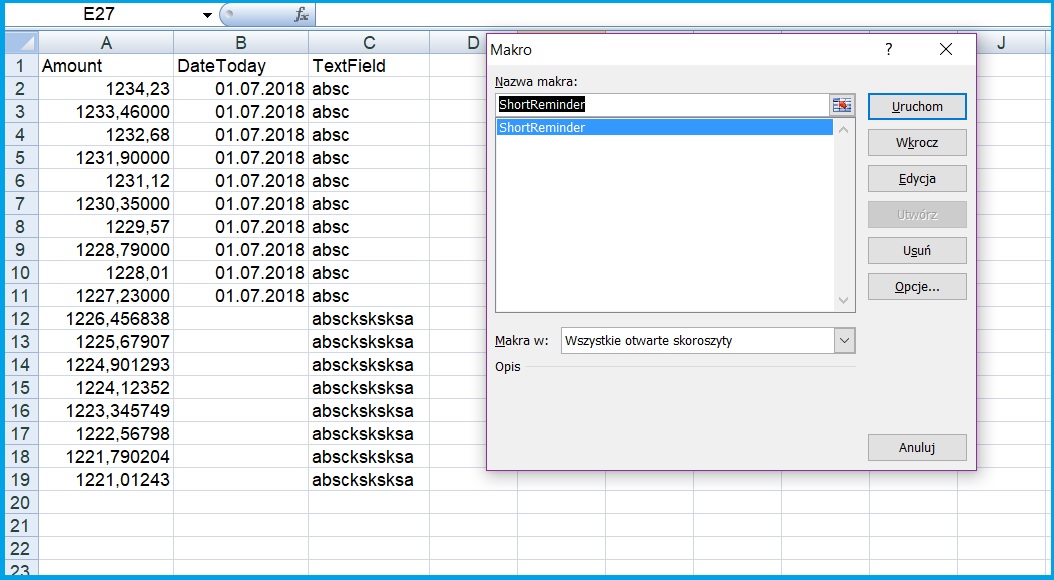Click the help question mark in Makro dialog
This screenshot has height=580, width=1054.
pyautogui.click(x=888, y=49)
